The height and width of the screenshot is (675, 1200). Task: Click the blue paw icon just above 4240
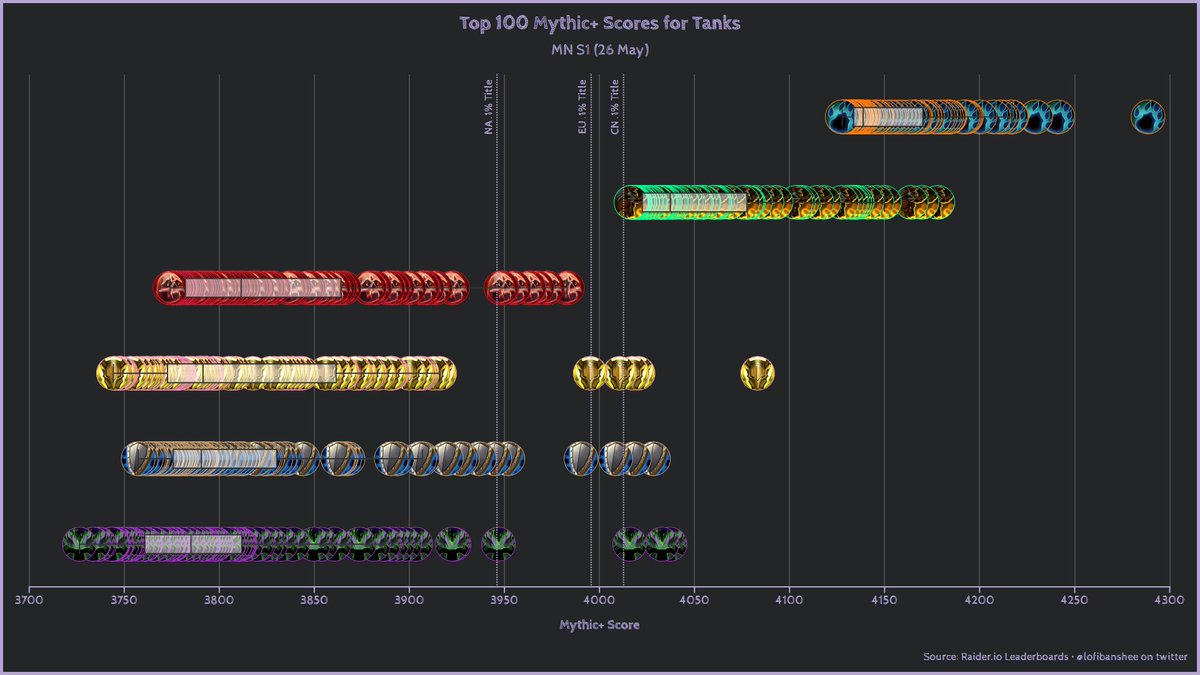(1057, 117)
